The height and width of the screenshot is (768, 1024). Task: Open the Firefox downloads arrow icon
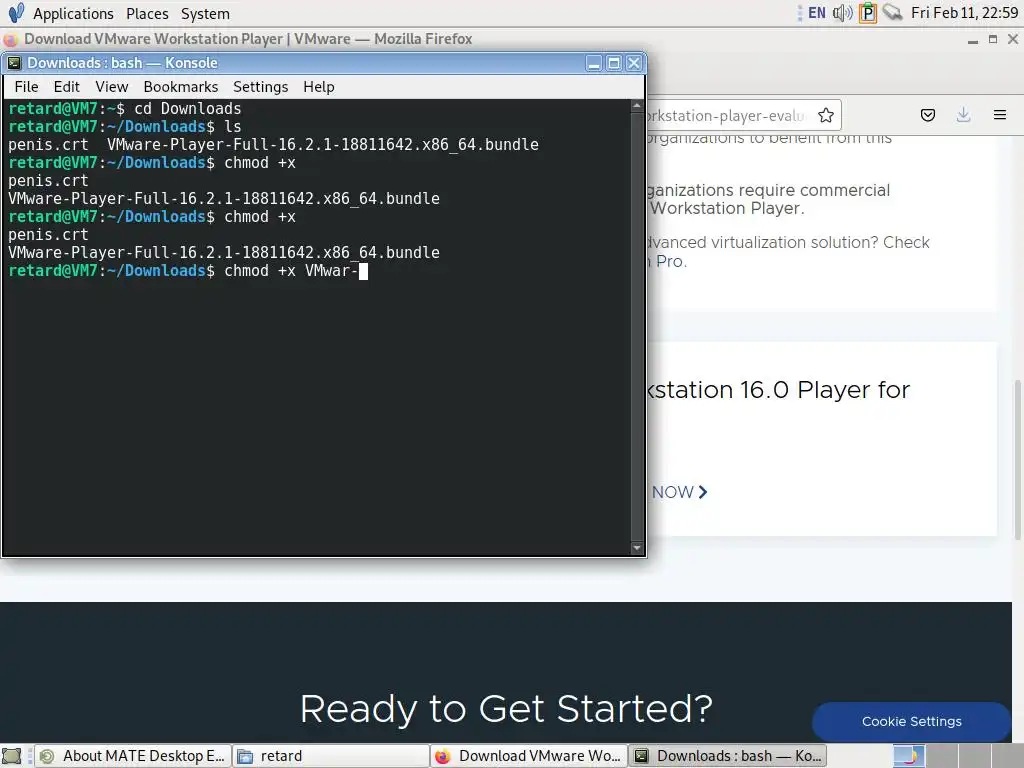[x=963, y=116]
